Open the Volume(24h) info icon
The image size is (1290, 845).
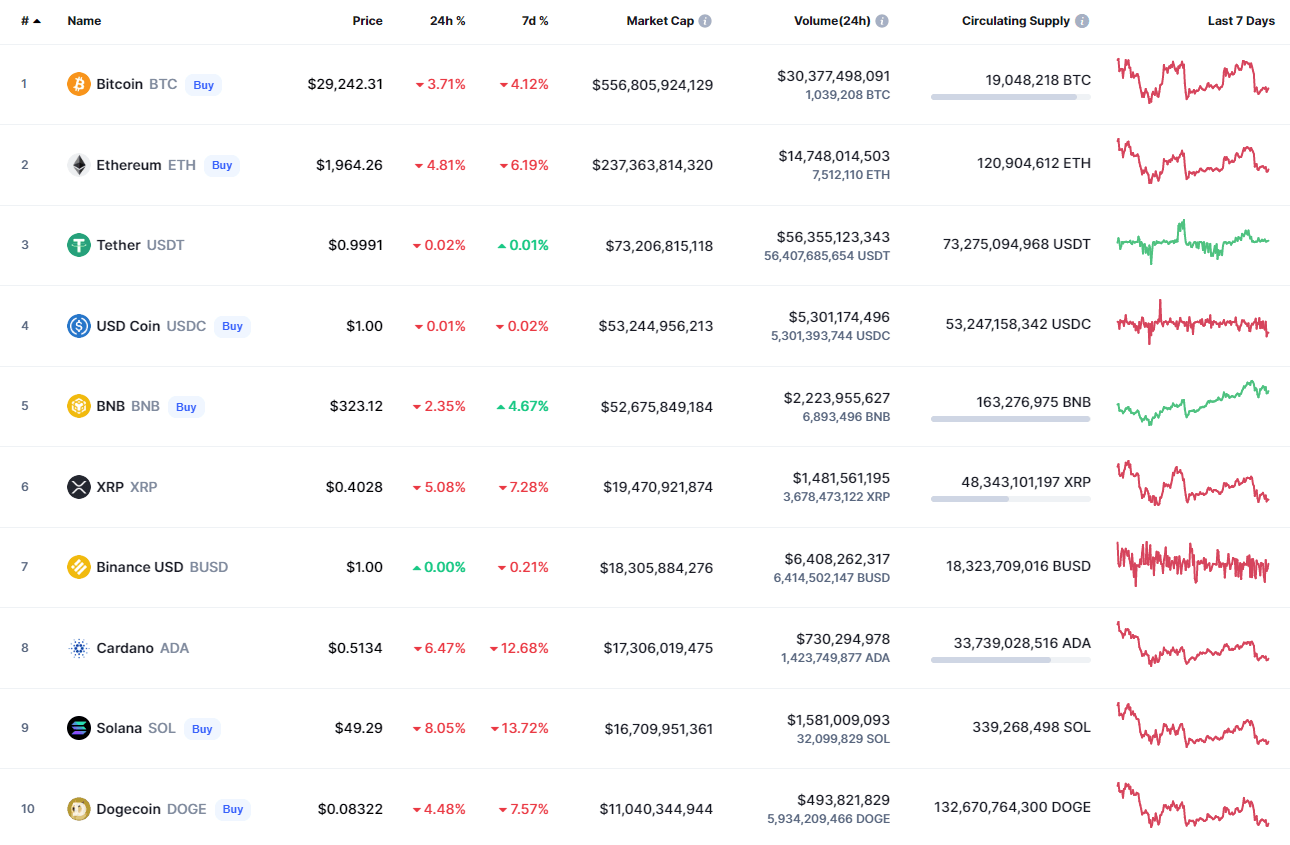pyautogui.click(x=882, y=21)
